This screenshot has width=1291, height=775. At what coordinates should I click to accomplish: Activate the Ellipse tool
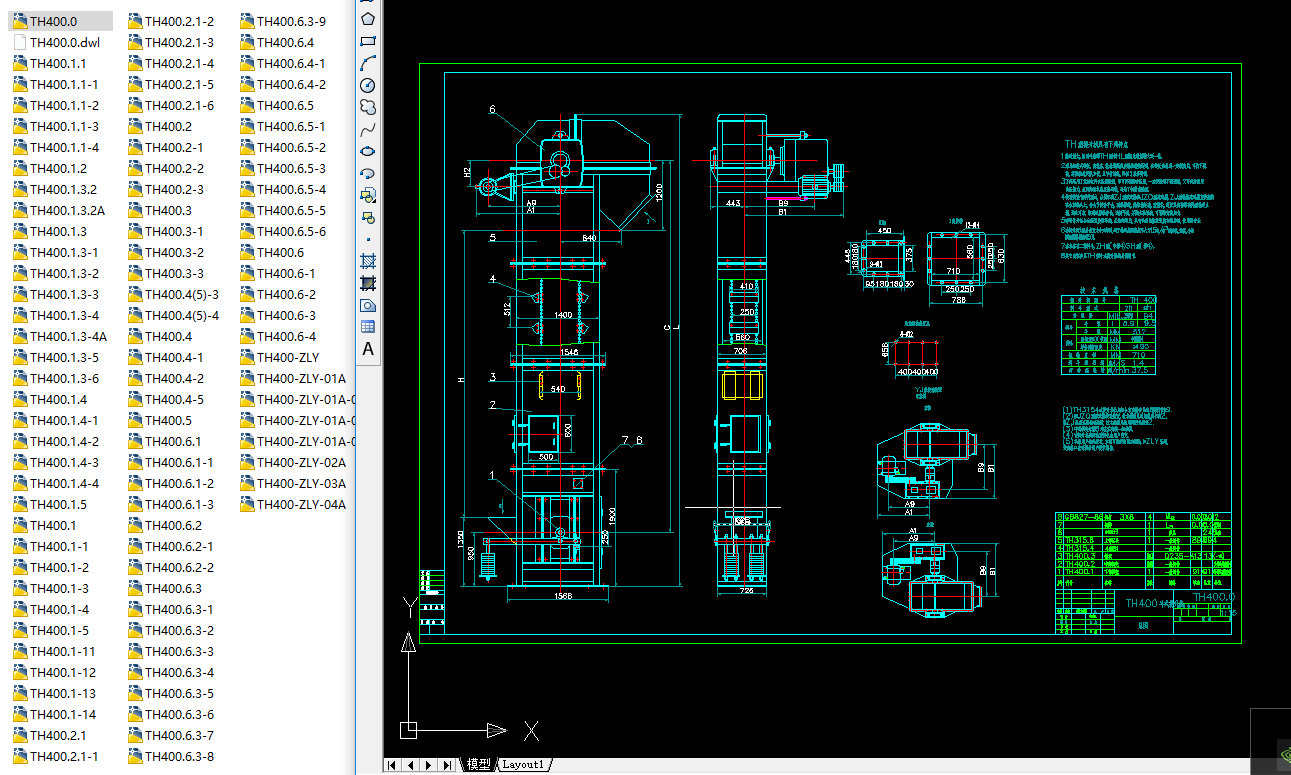pyautogui.click(x=368, y=151)
